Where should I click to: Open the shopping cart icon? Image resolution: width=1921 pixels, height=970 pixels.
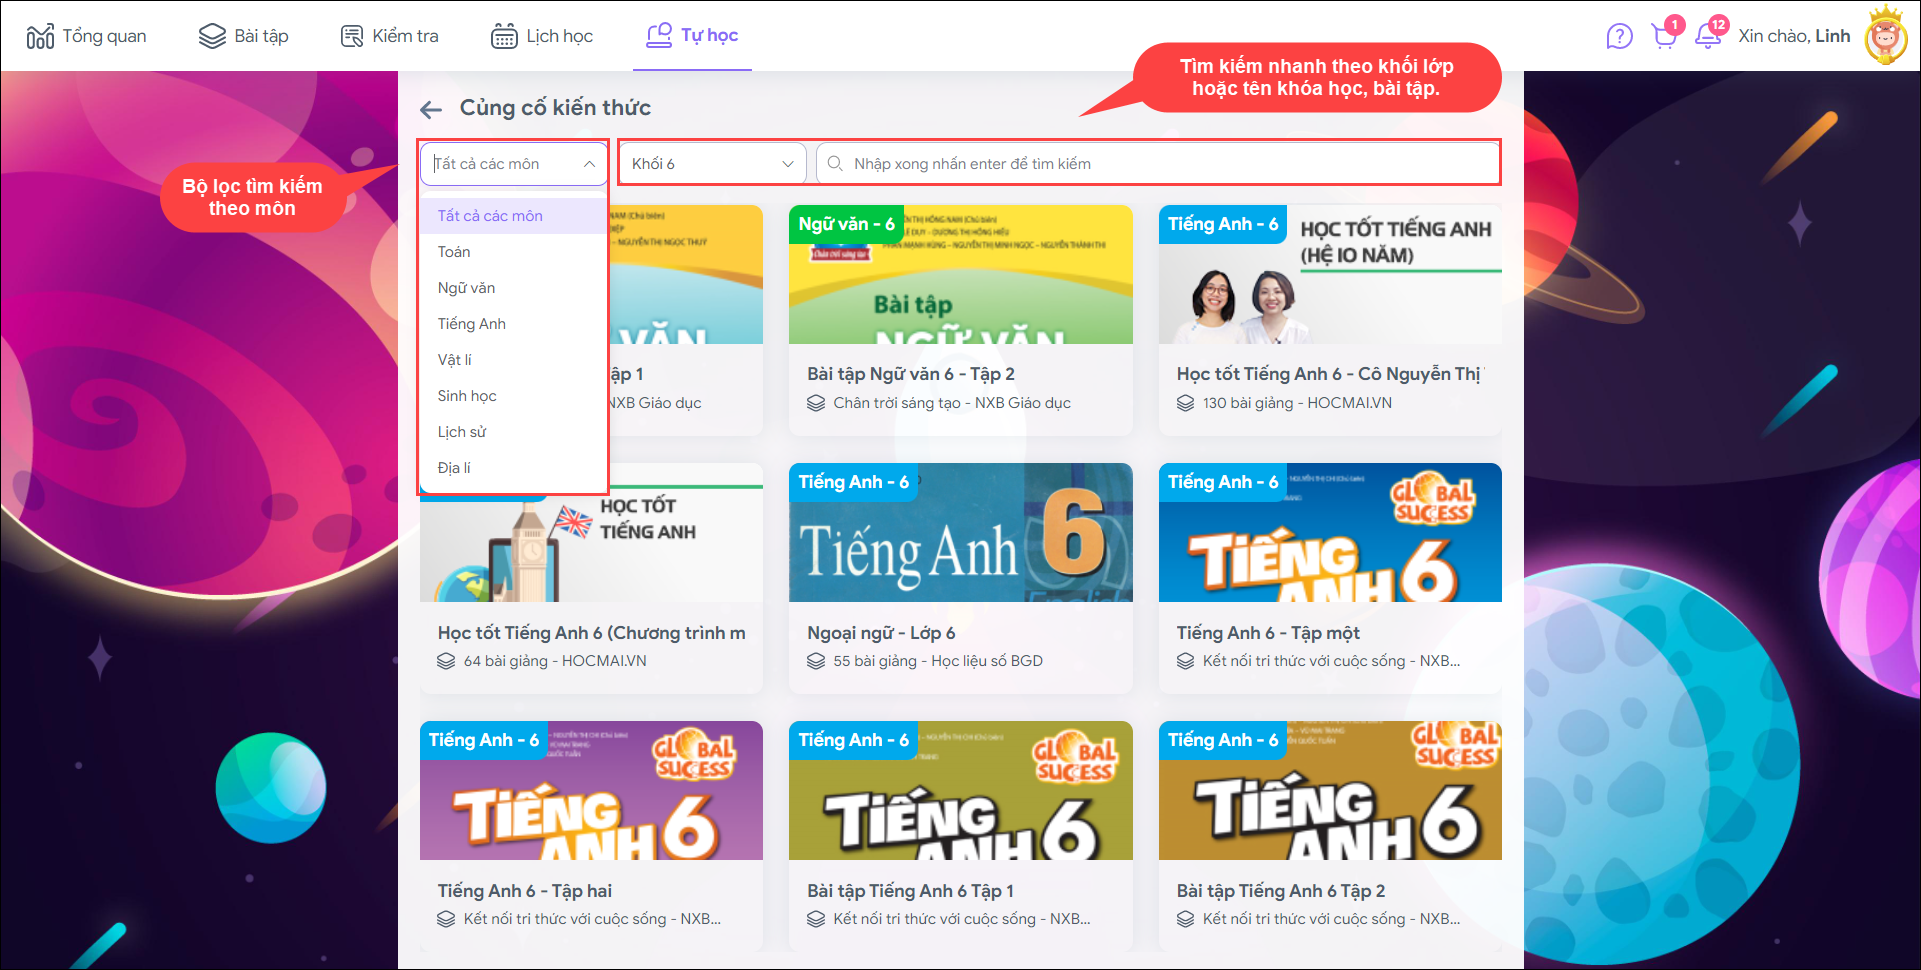pyautogui.click(x=1665, y=36)
